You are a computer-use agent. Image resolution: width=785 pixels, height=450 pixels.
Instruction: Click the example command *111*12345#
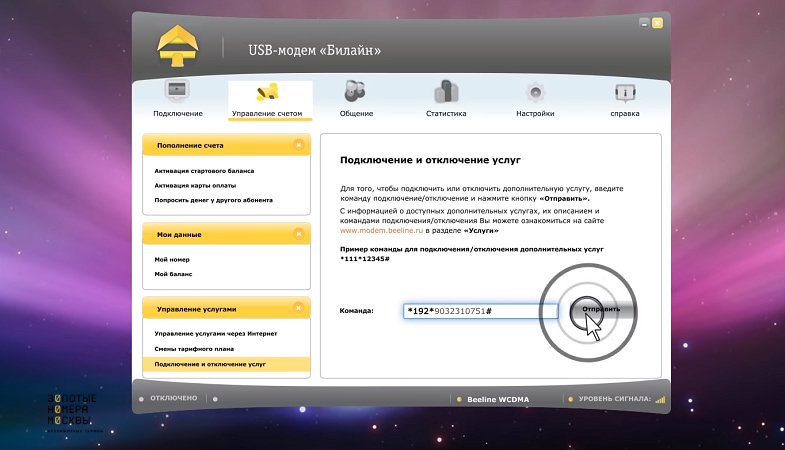coord(364,259)
